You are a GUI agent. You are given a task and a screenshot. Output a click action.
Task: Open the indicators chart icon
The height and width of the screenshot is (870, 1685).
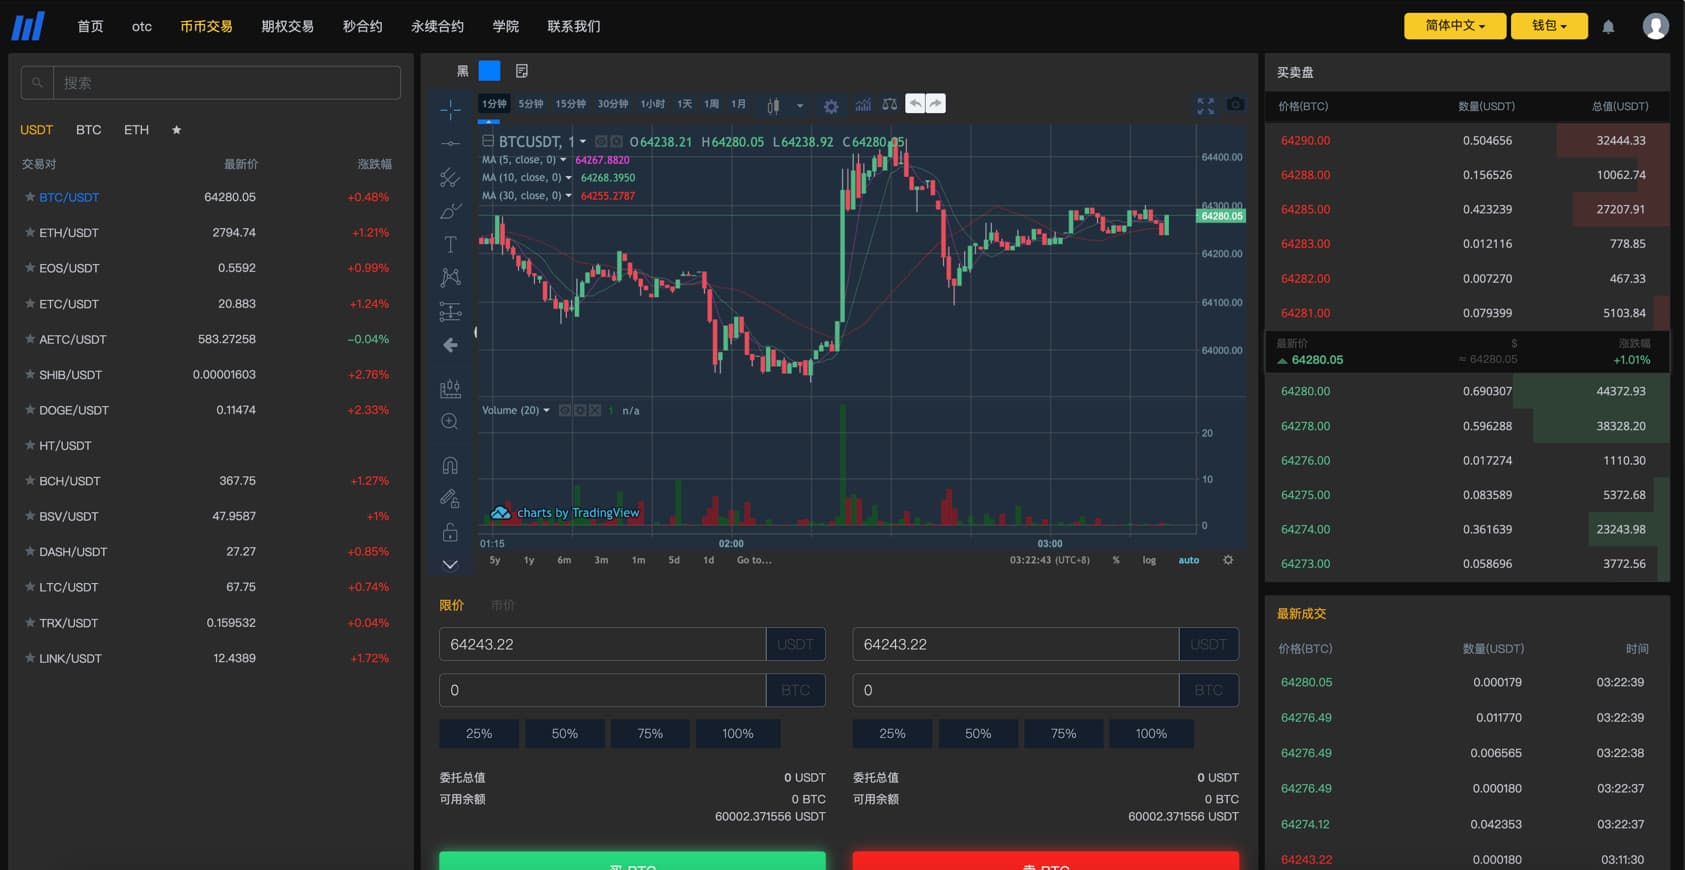coord(863,104)
